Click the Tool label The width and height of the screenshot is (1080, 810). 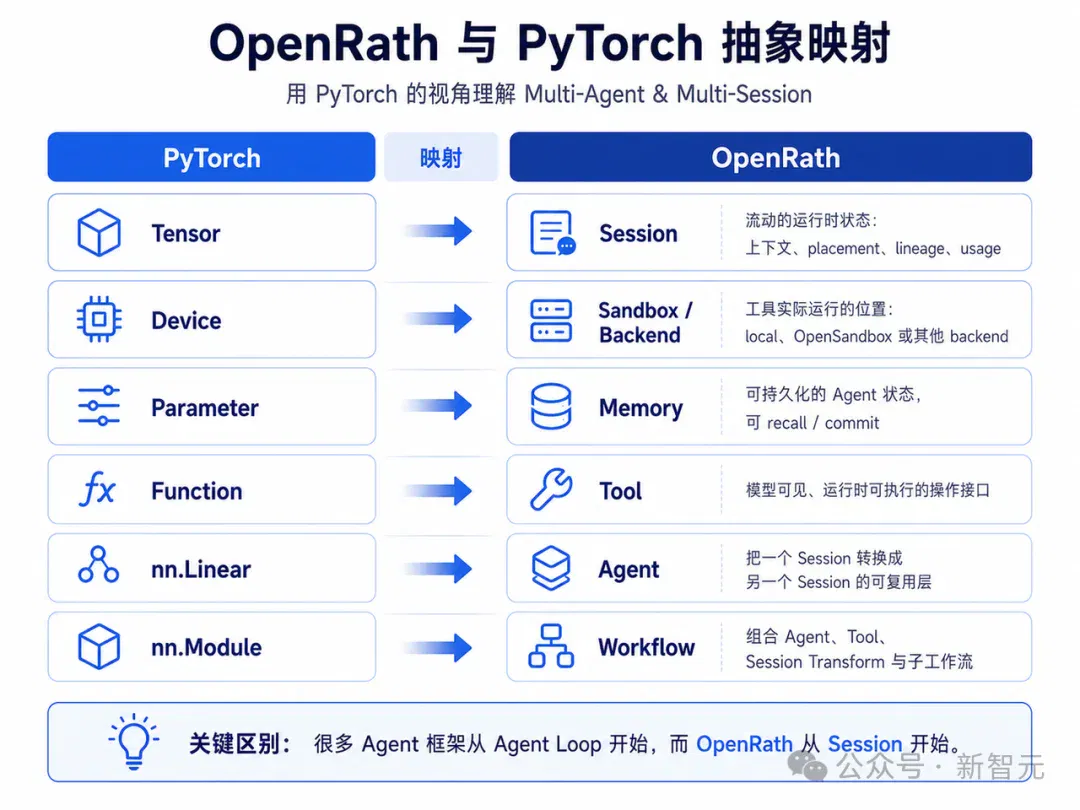point(621,491)
